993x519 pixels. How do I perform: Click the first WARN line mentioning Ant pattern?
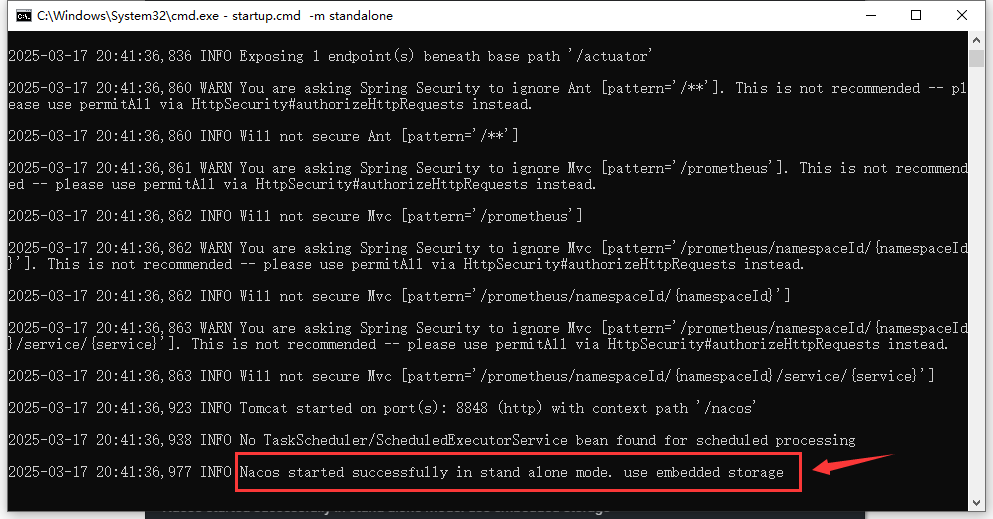[488, 96]
